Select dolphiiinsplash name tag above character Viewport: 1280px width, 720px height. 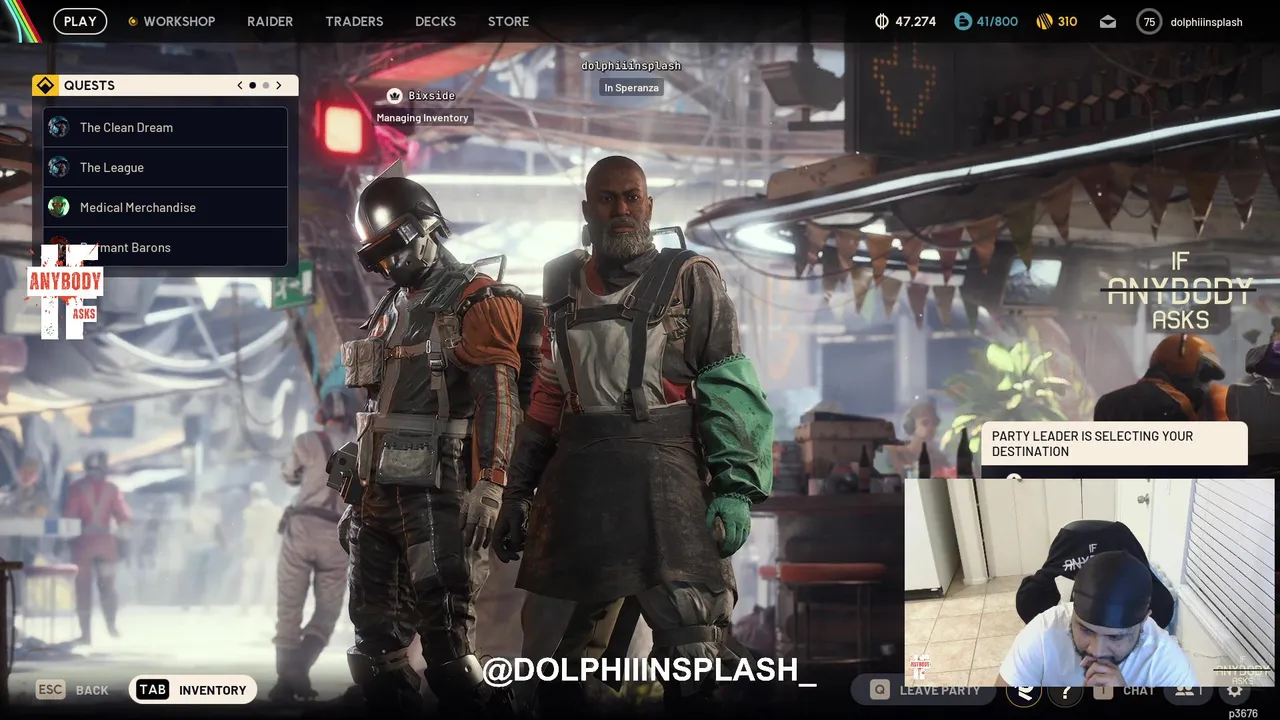pos(631,66)
